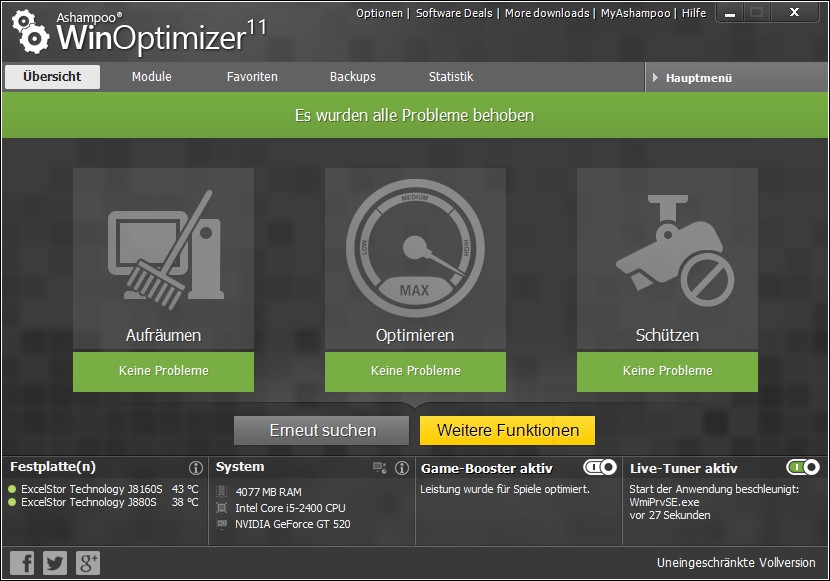830x581 pixels.
Task: Switch to the Übersicht tab
Action: point(52,77)
